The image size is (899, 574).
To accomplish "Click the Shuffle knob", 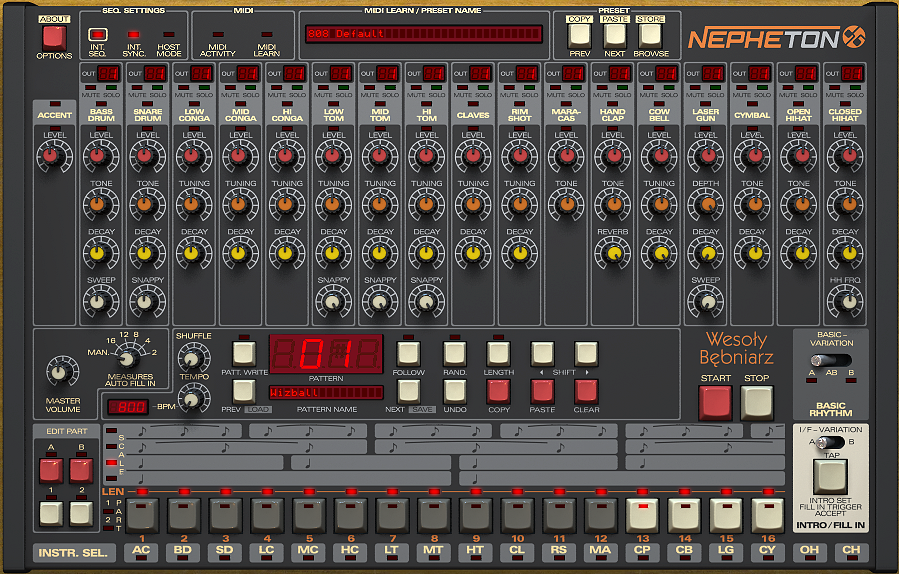I will point(193,359).
